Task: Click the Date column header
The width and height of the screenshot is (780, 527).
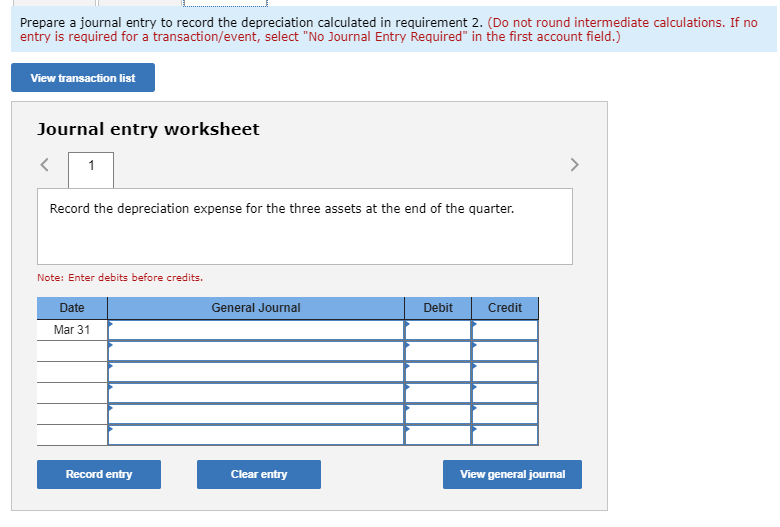Action: pos(72,308)
